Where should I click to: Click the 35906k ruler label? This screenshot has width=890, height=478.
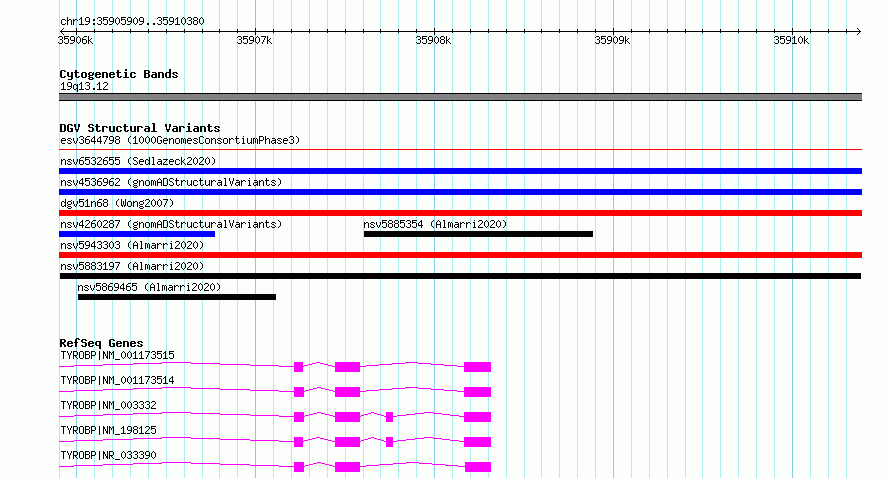75,40
